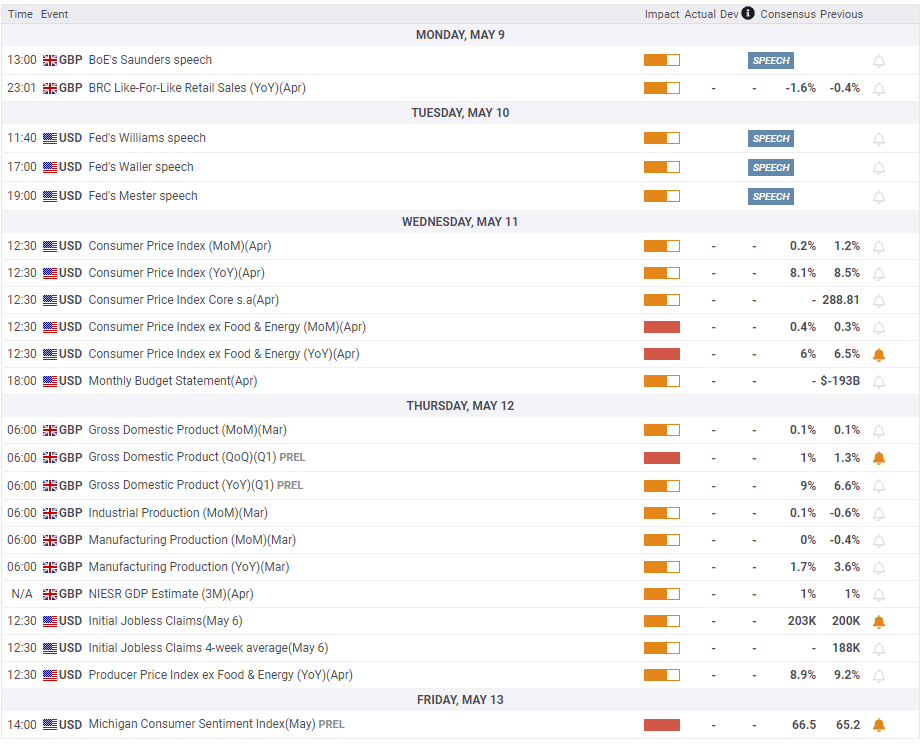Screen dimensions: 922x745
Task: Toggle alert bell for BoE's Saunders speech
Action: pos(878,61)
